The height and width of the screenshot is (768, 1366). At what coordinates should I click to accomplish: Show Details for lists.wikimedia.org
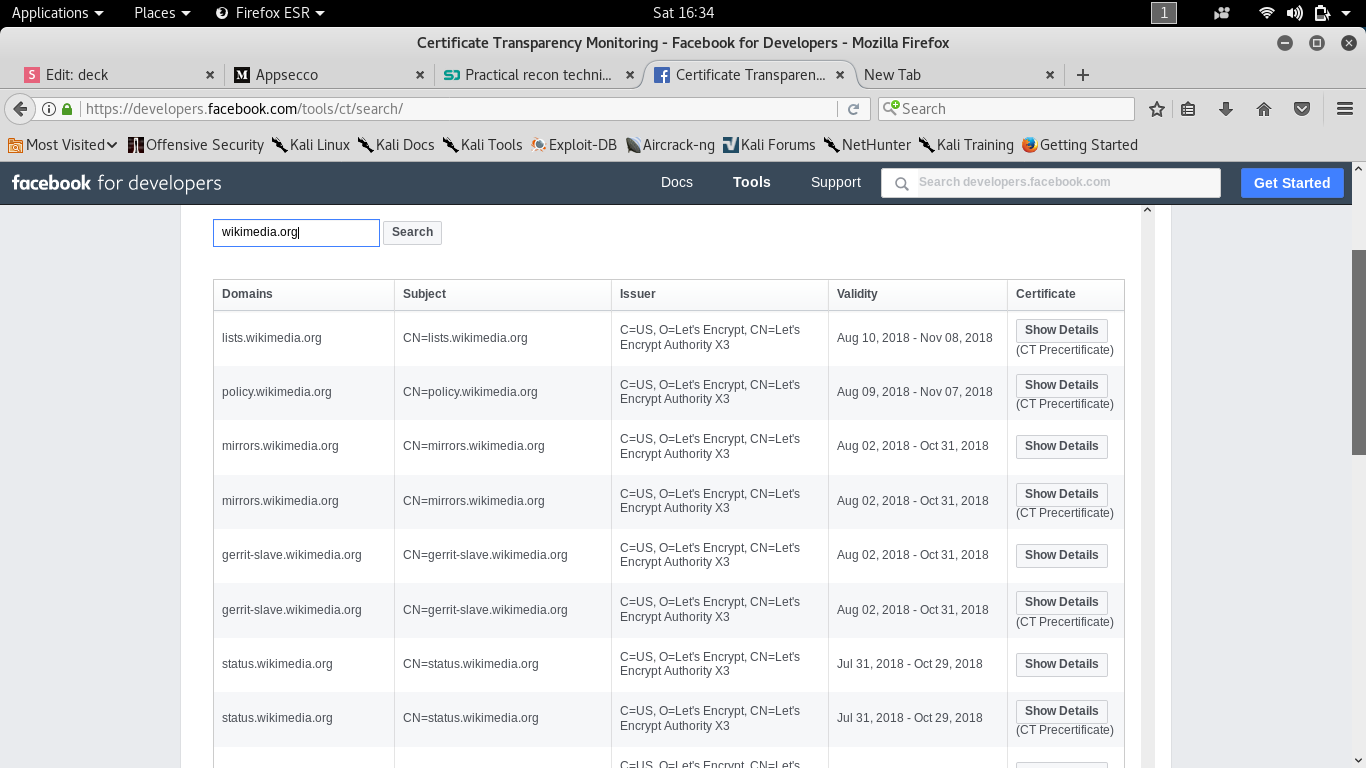tap(1061, 330)
